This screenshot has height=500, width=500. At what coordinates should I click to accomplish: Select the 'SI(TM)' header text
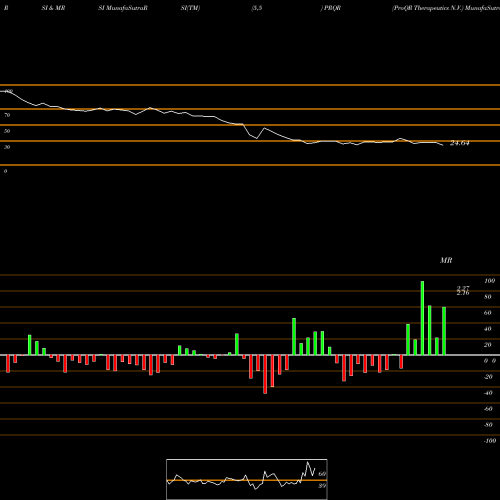pyautogui.click(x=190, y=8)
